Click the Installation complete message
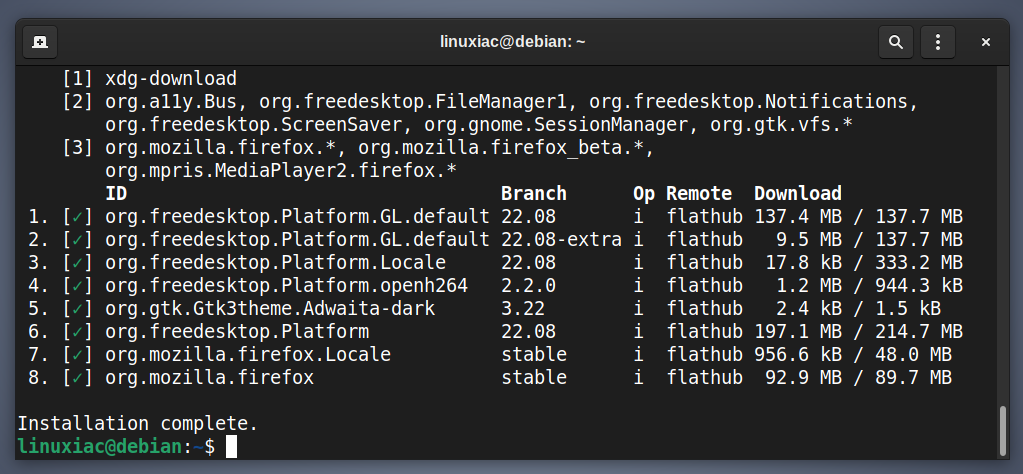1023x474 pixels. (138, 424)
